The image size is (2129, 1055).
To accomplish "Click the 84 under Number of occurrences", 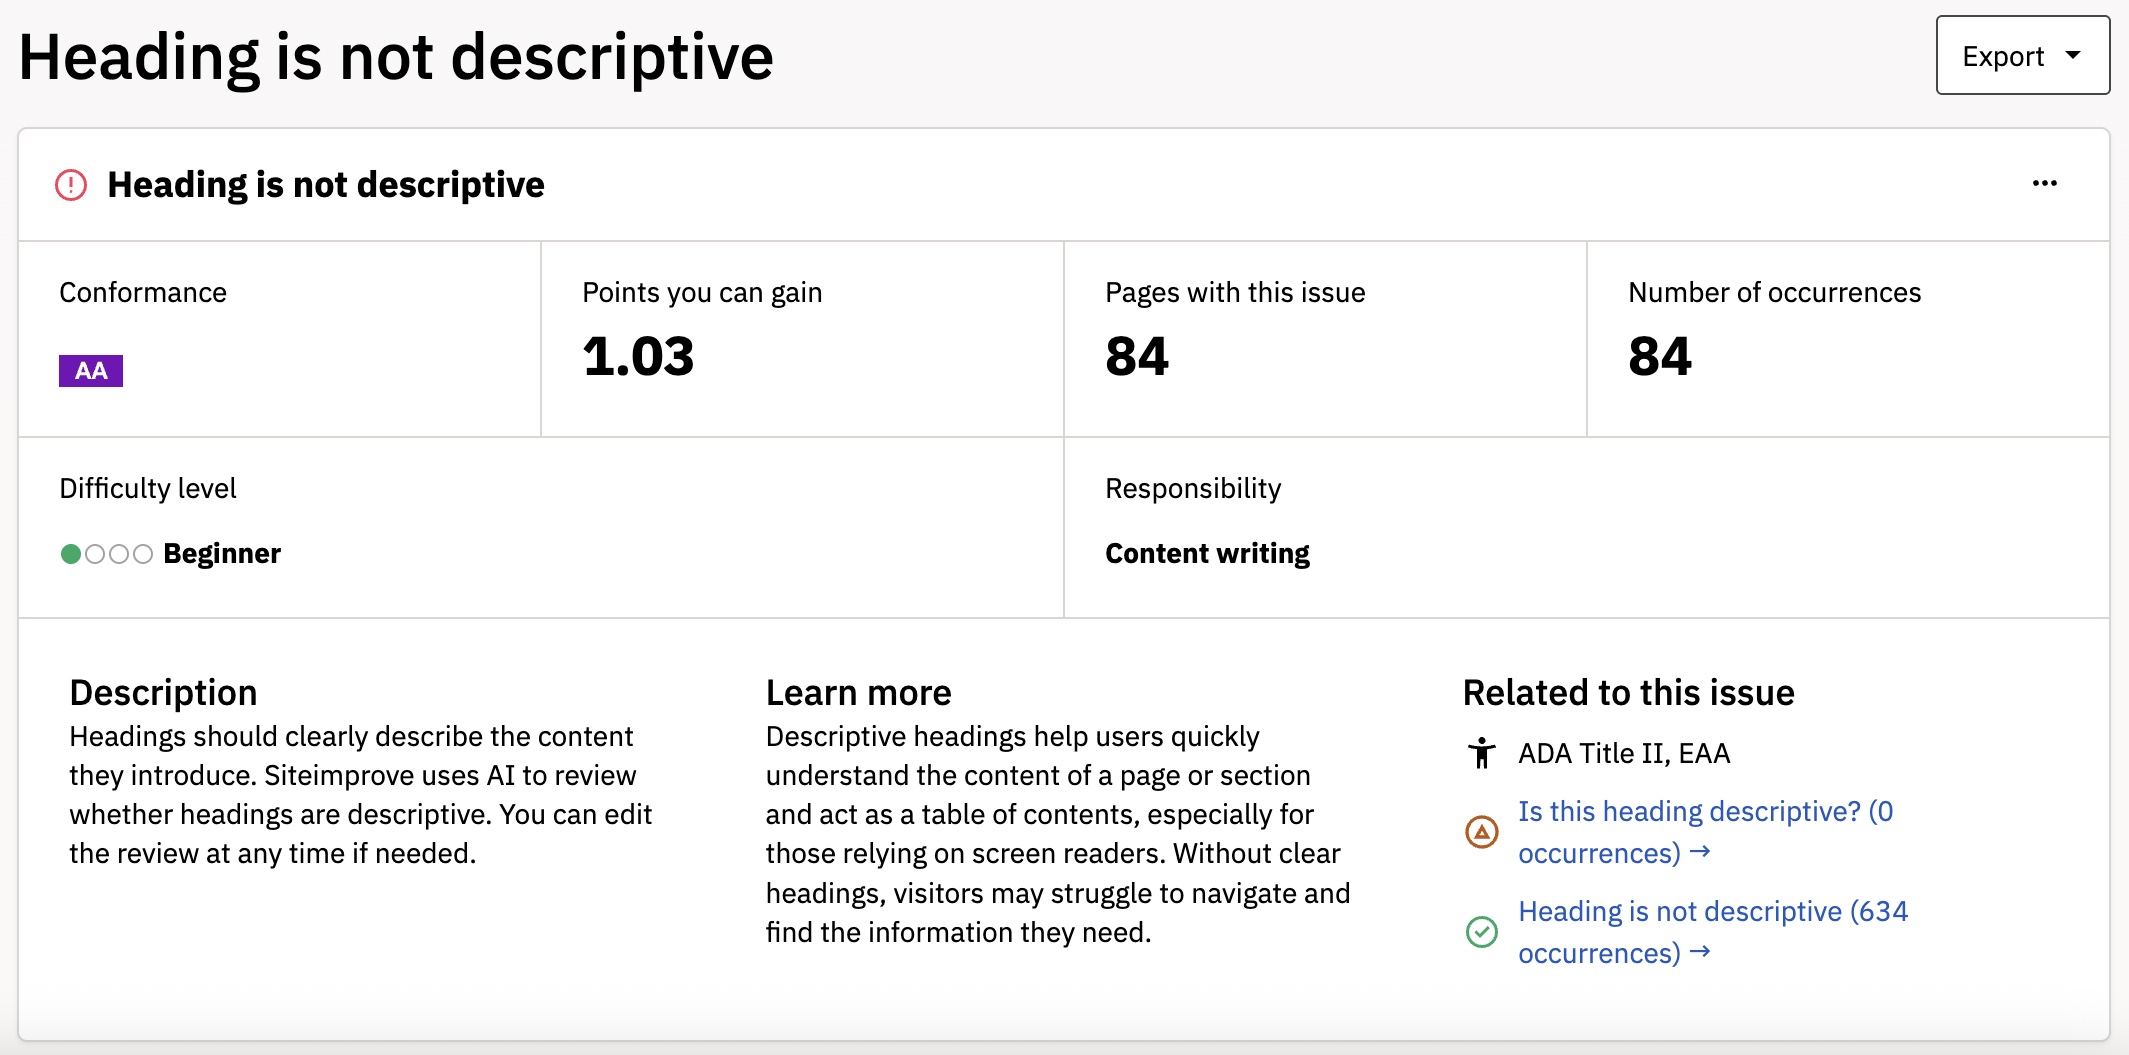I will 1660,357.
